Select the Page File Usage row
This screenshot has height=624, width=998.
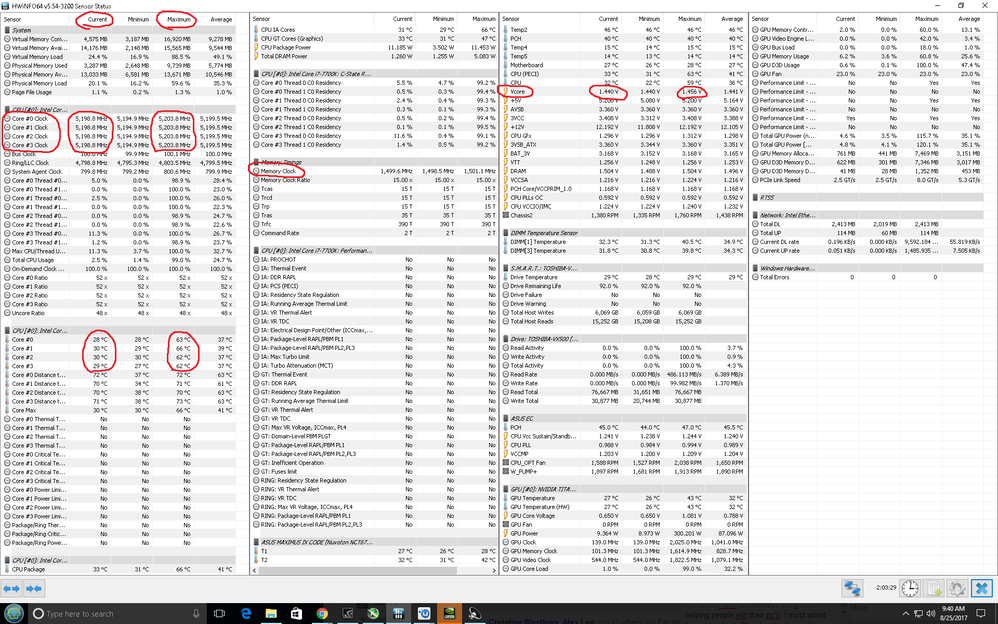point(119,92)
